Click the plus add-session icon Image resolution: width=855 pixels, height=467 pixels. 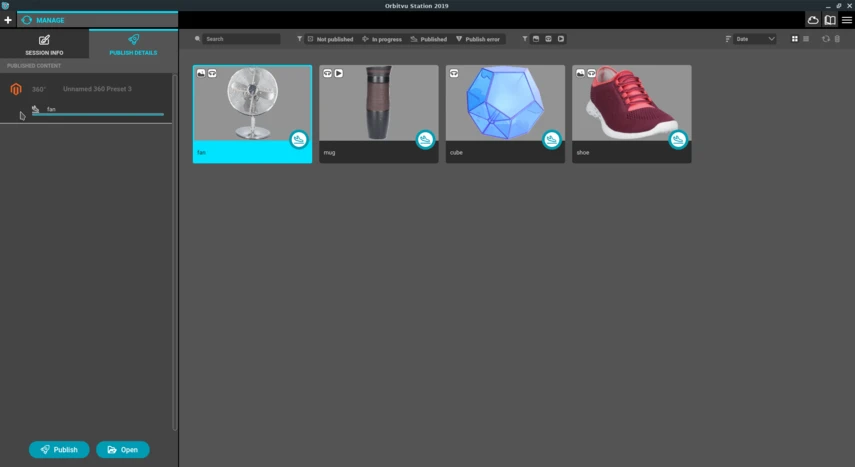point(8,20)
